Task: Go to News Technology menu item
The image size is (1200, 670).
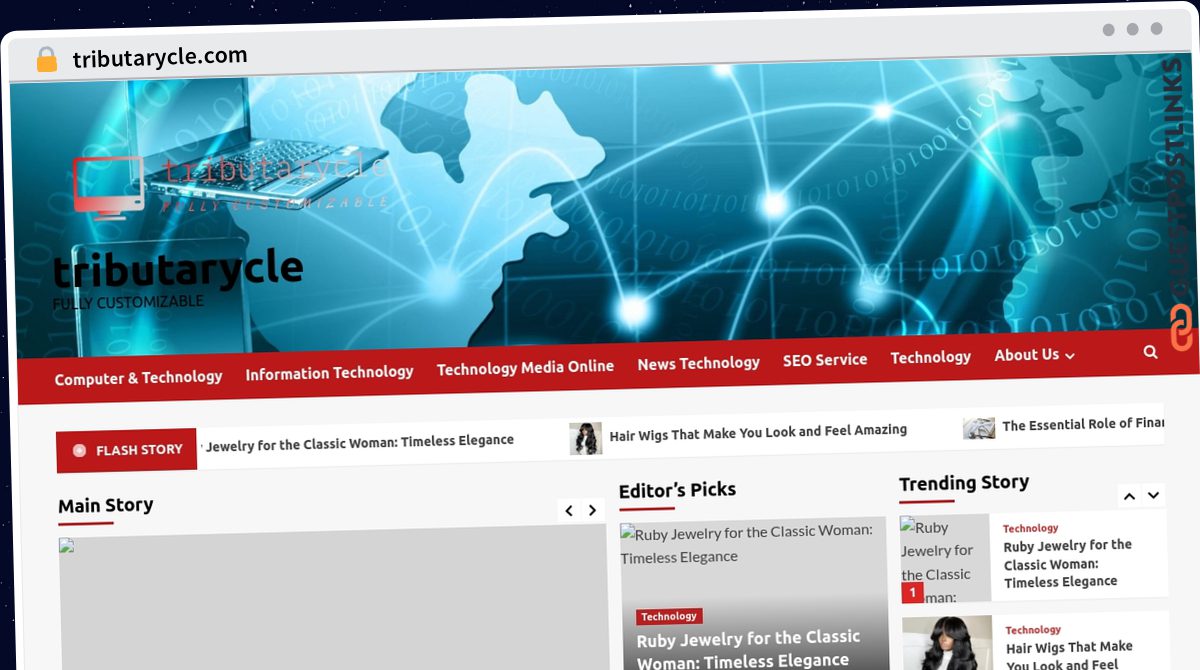Action: click(x=698, y=363)
